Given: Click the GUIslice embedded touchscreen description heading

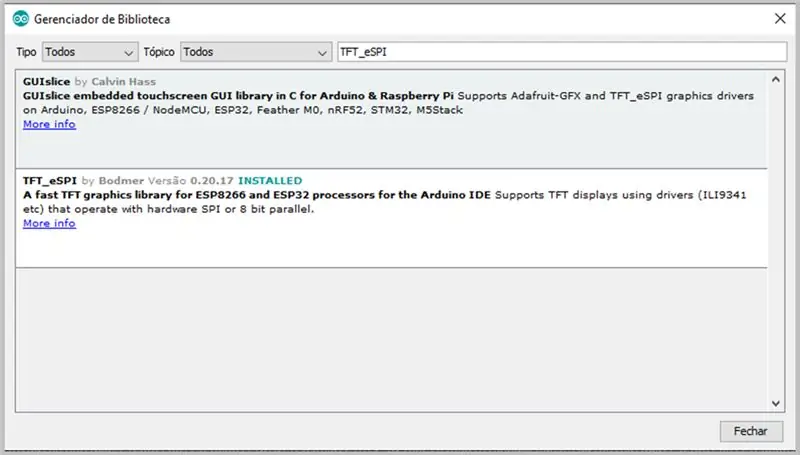Looking at the screenshot, I should pos(238,96).
